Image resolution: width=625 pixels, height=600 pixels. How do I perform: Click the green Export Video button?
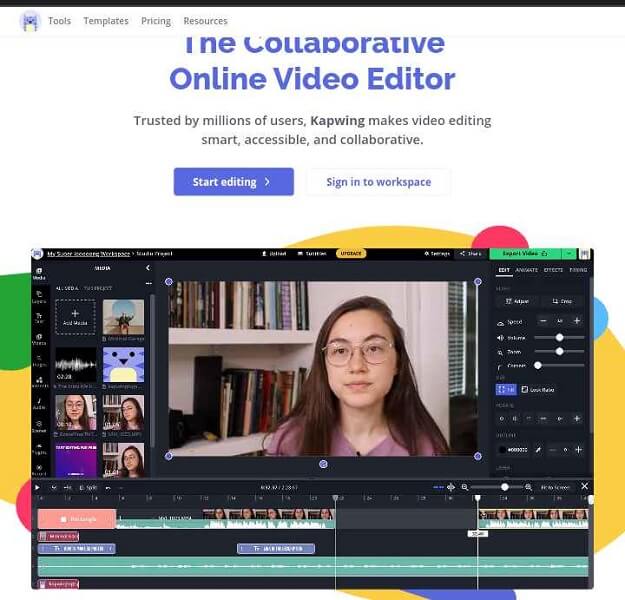pyautogui.click(x=525, y=254)
